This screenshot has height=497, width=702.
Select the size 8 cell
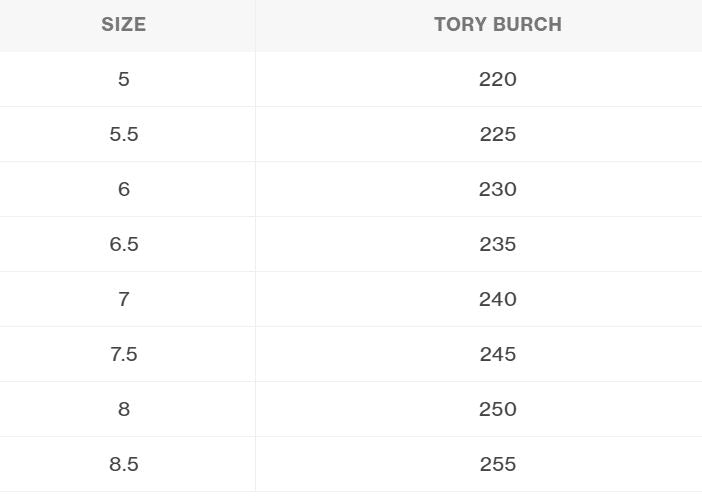(x=124, y=409)
